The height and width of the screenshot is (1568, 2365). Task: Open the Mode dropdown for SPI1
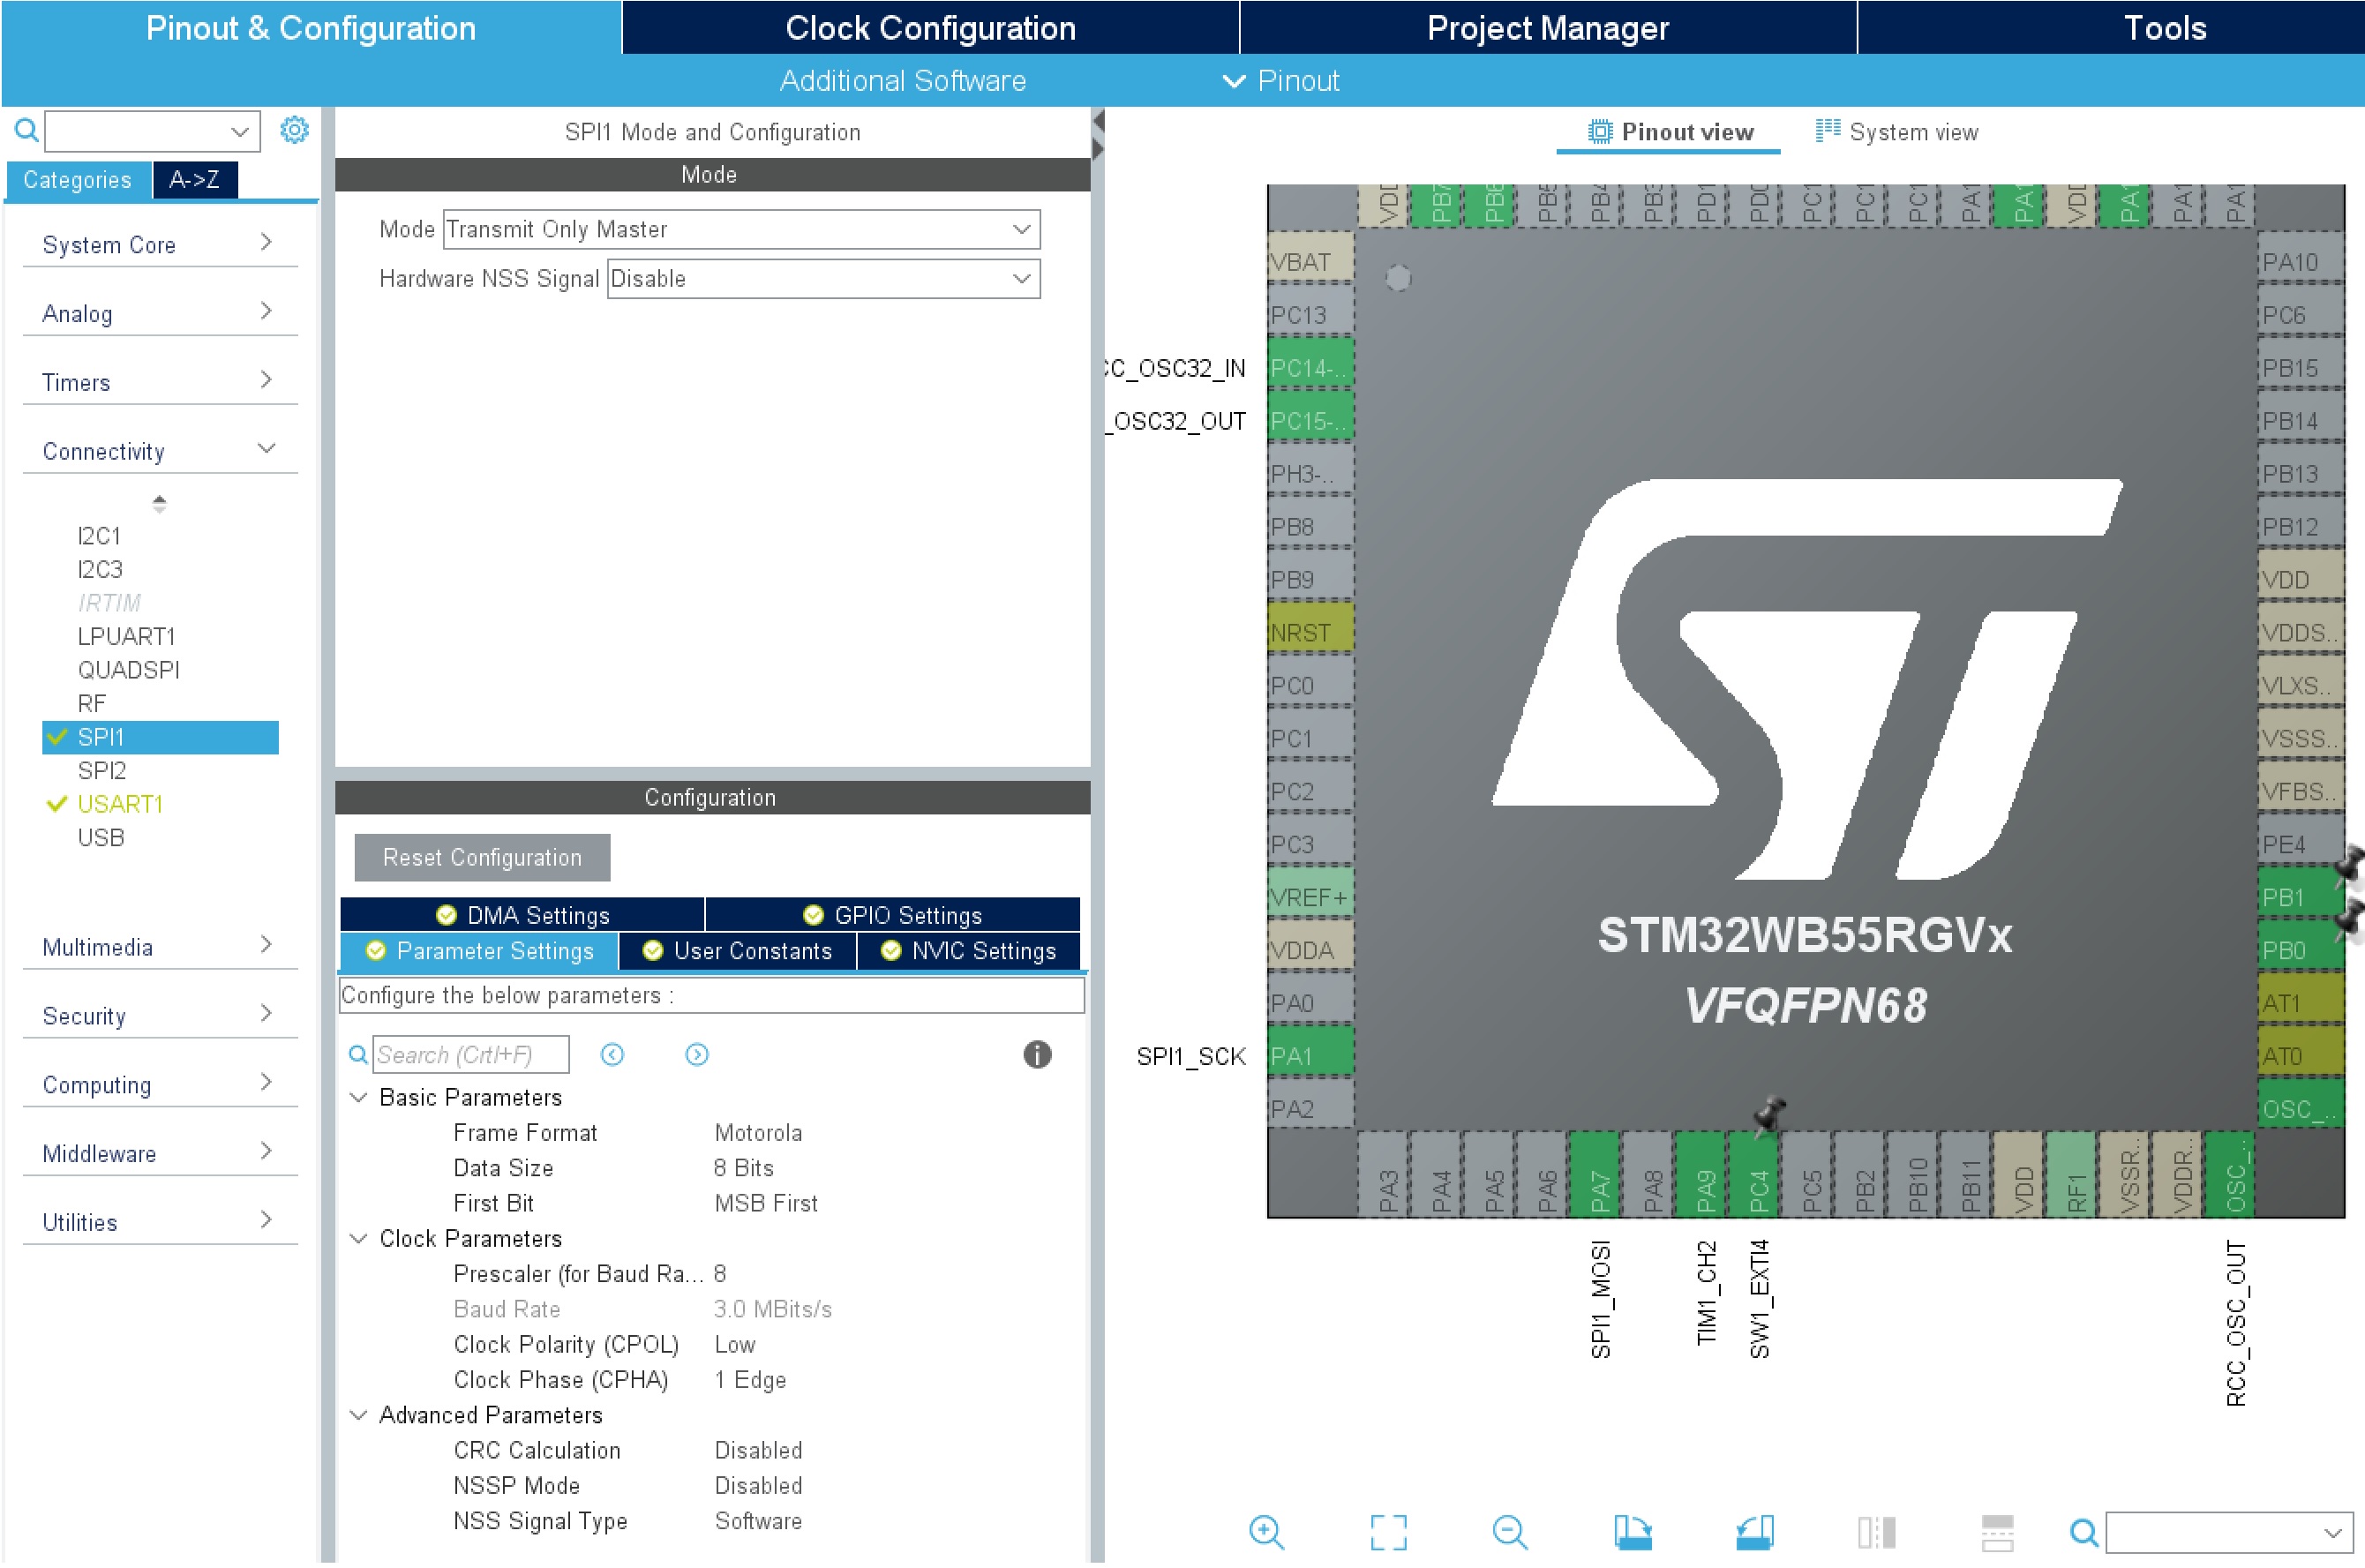tap(740, 229)
